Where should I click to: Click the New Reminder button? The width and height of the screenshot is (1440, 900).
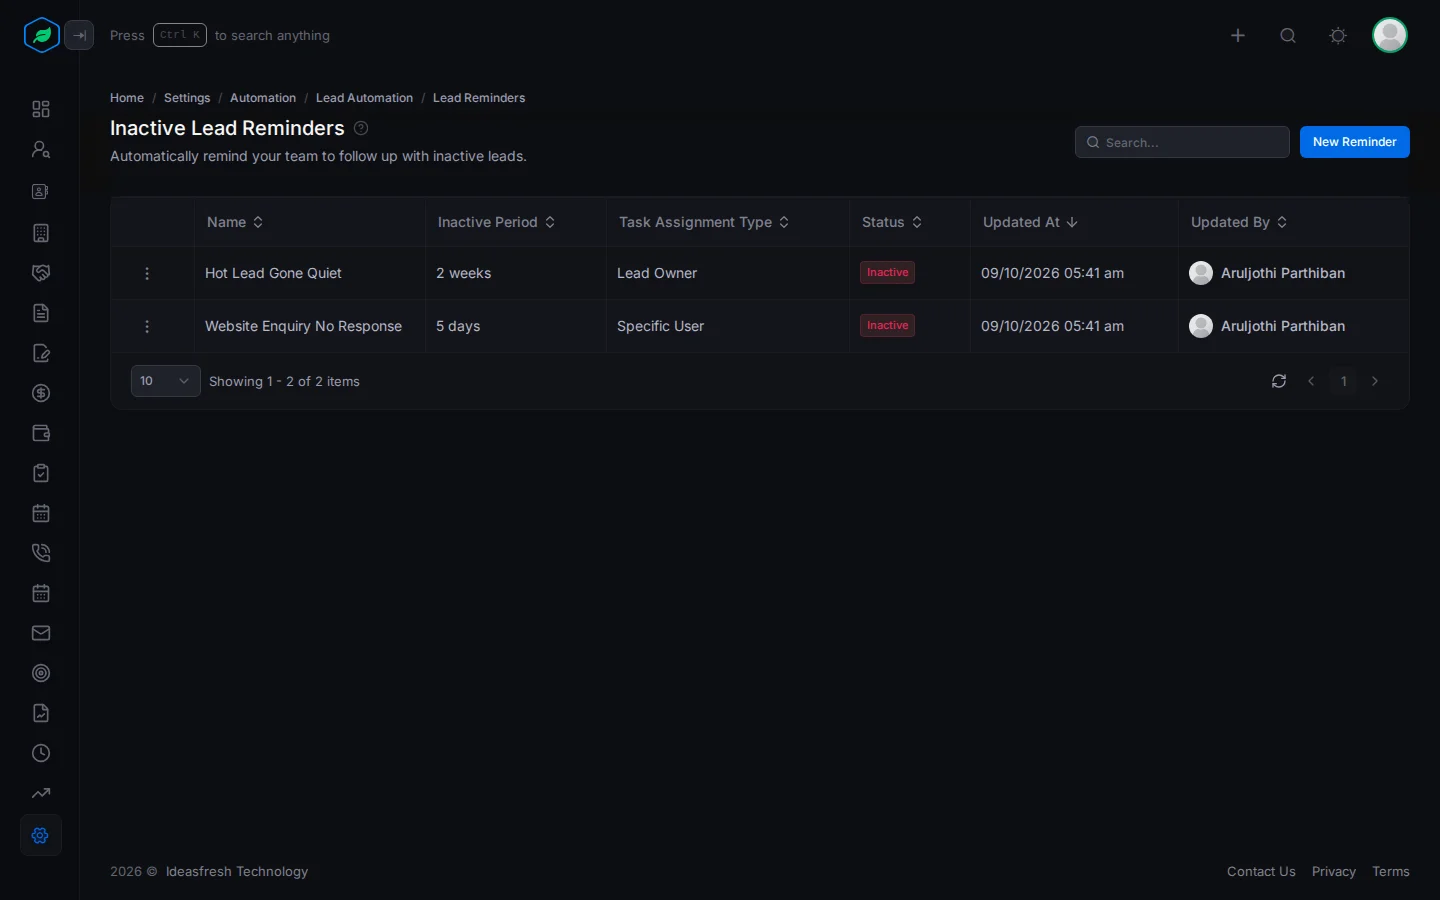[x=1355, y=142]
